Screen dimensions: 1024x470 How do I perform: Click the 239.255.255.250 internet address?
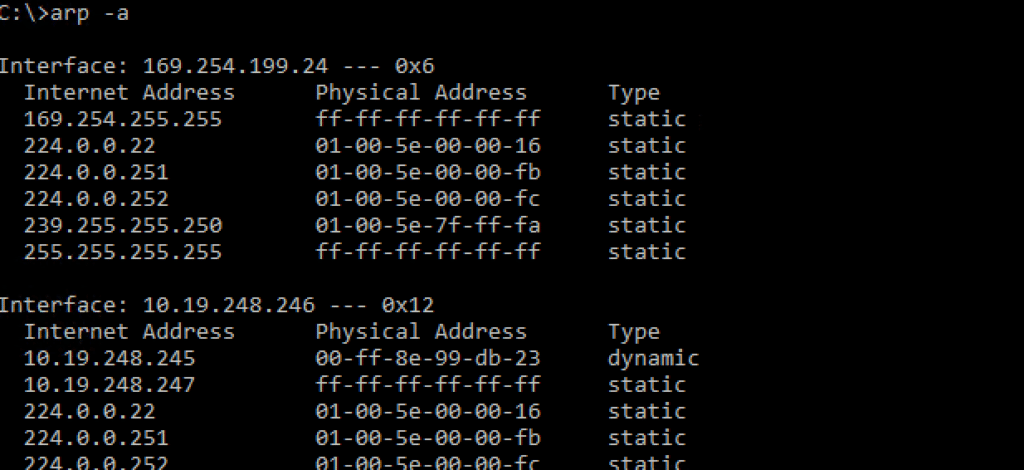[x=123, y=226]
